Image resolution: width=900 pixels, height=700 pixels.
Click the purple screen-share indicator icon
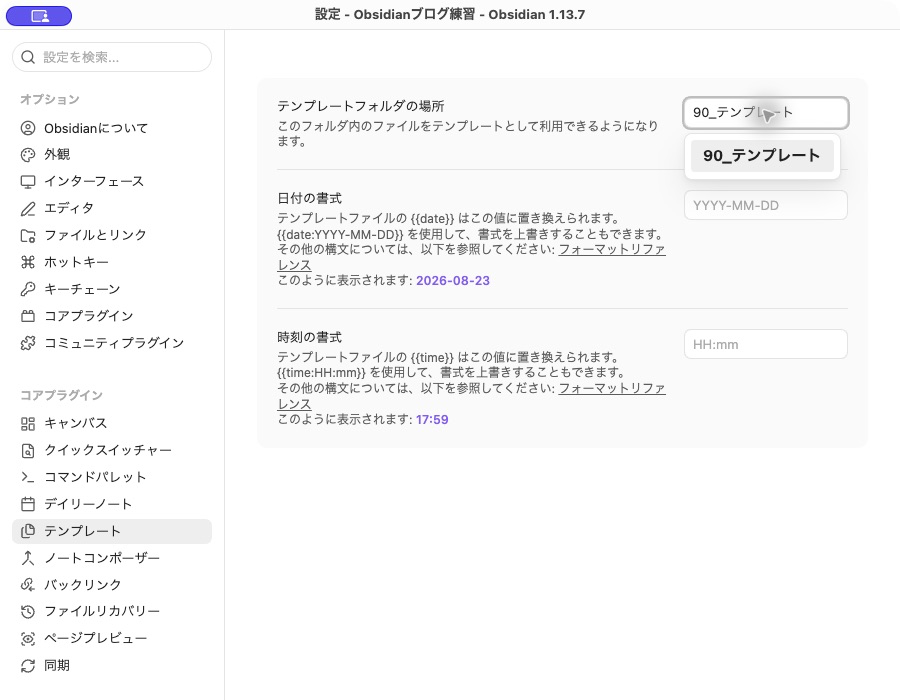pos(39,16)
